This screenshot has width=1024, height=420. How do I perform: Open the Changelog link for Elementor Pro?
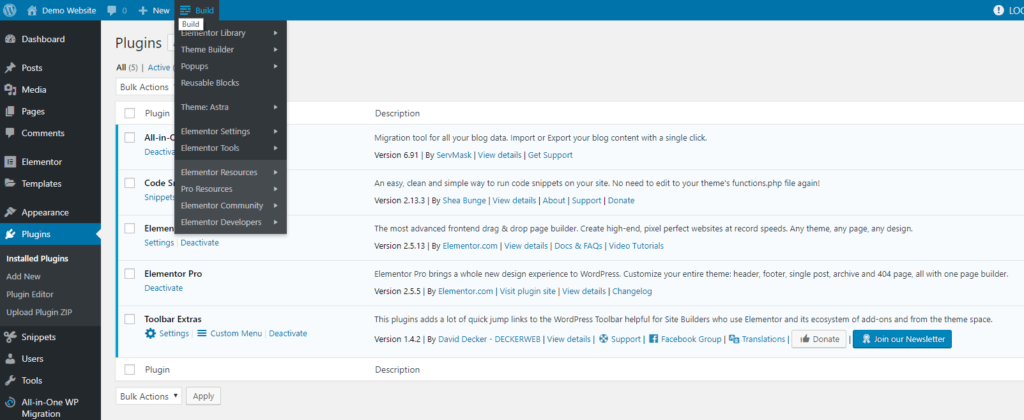632,291
